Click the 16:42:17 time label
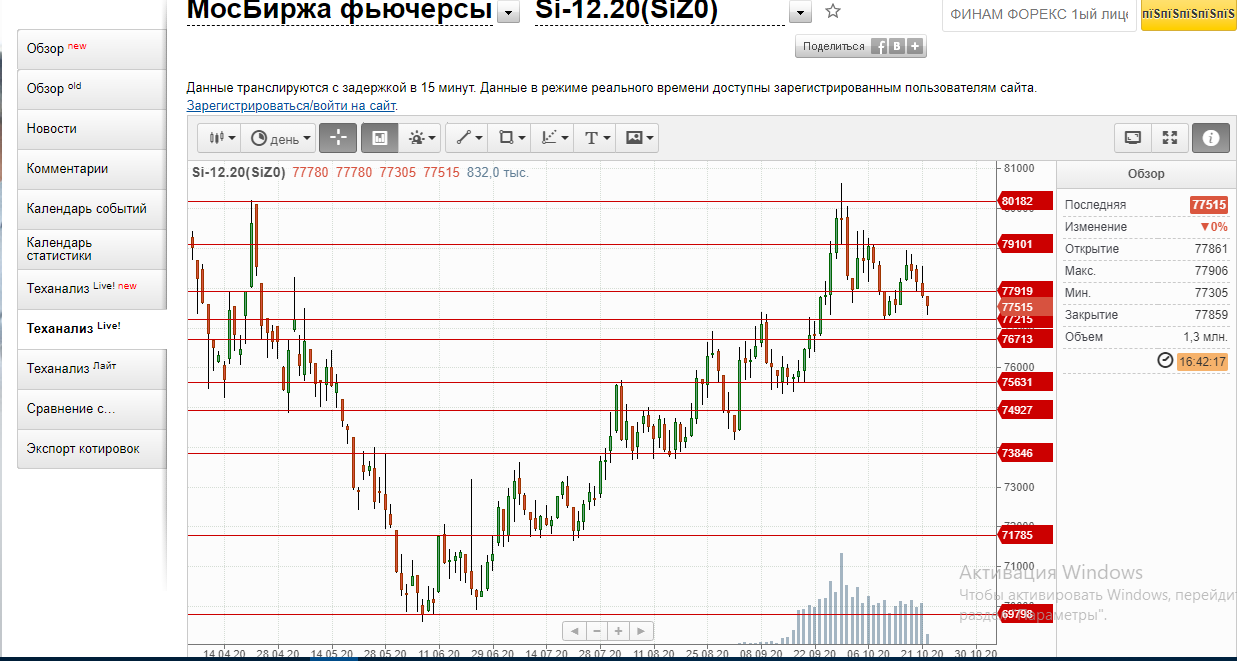Image resolution: width=1237 pixels, height=661 pixels. tap(1202, 361)
